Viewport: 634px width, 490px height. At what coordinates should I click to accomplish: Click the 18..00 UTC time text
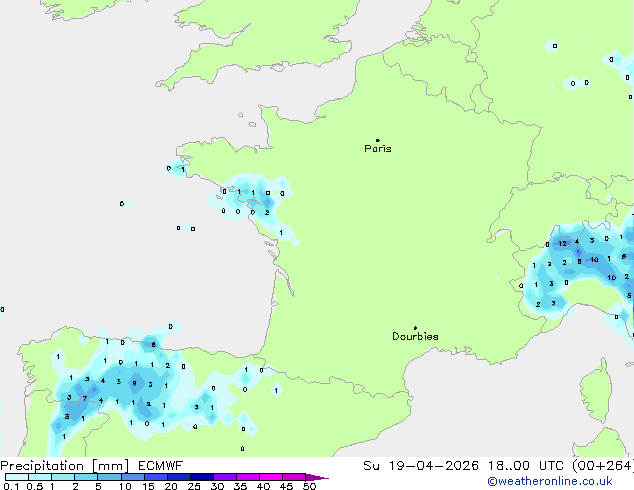[x=526, y=466]
